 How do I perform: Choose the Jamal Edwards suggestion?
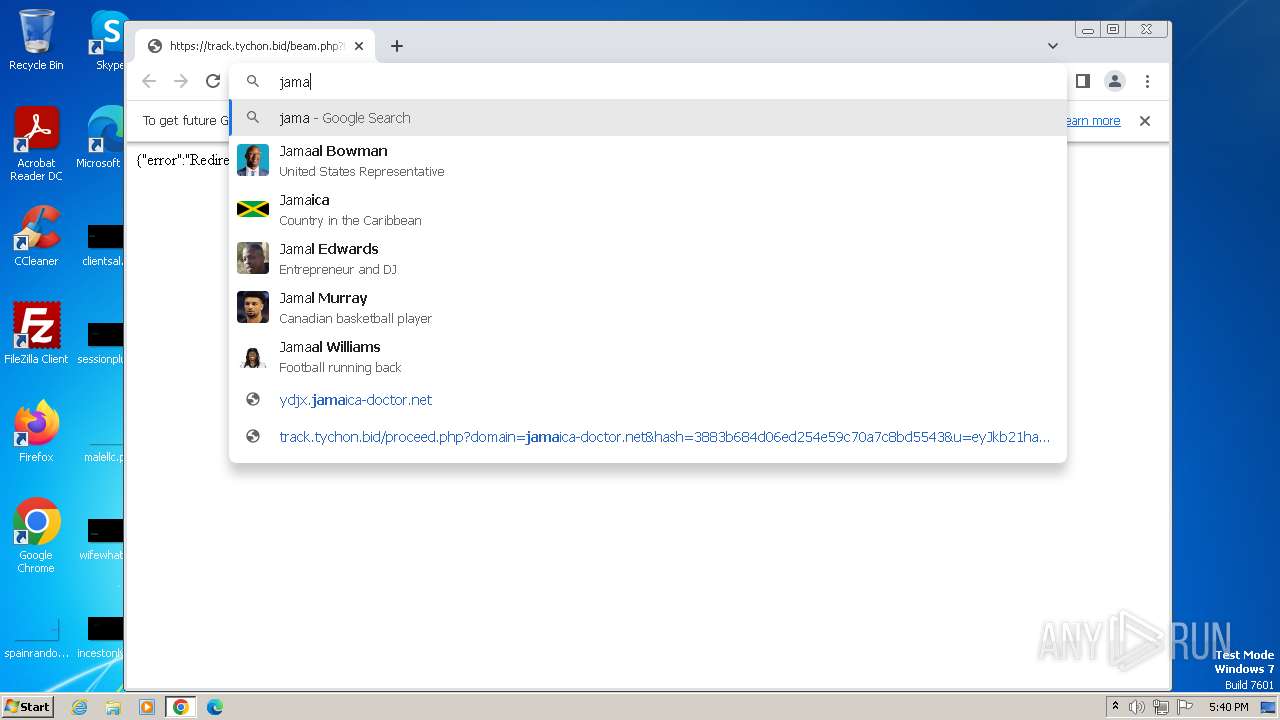[648, 258]
